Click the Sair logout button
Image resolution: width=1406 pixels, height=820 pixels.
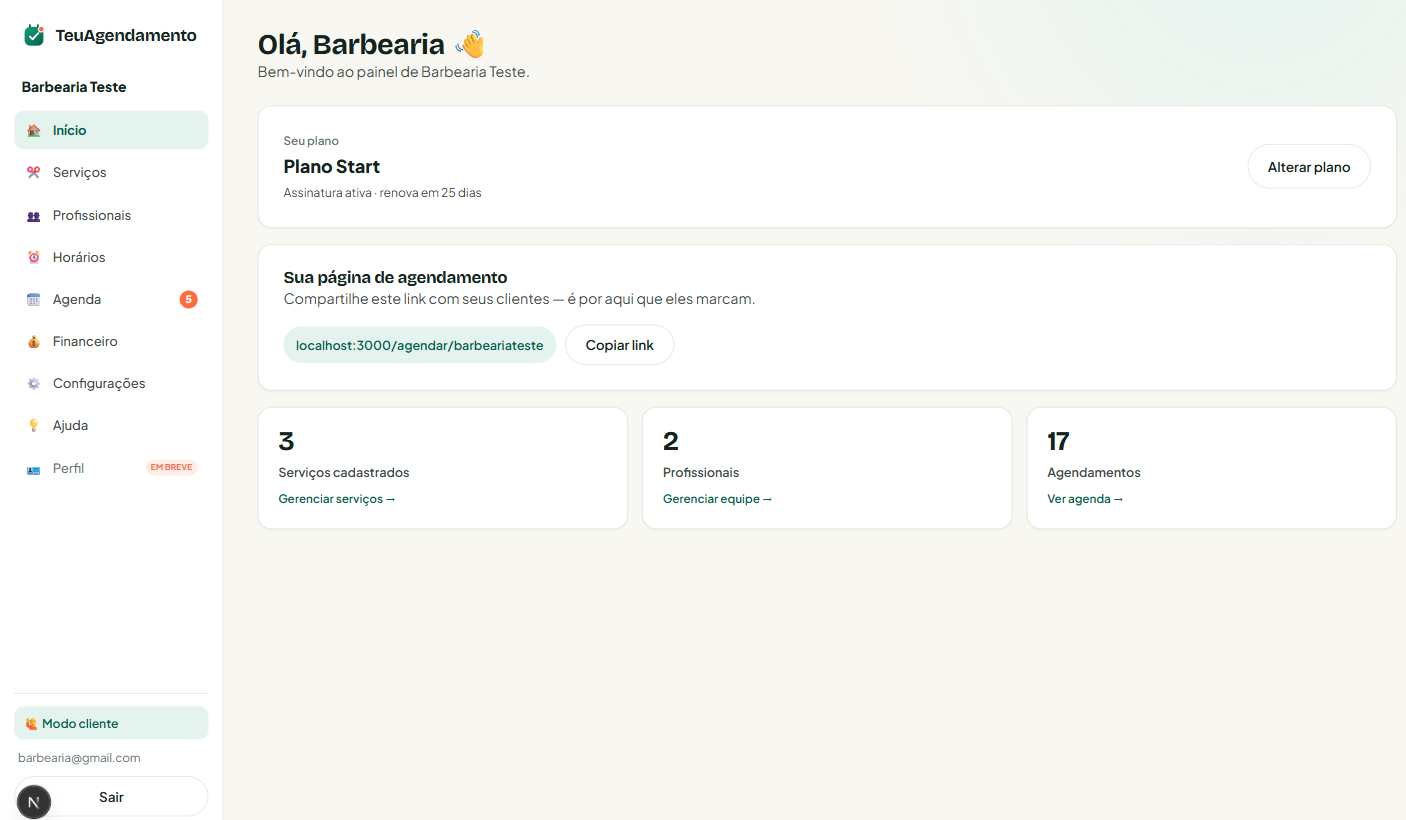coord(111,797)
